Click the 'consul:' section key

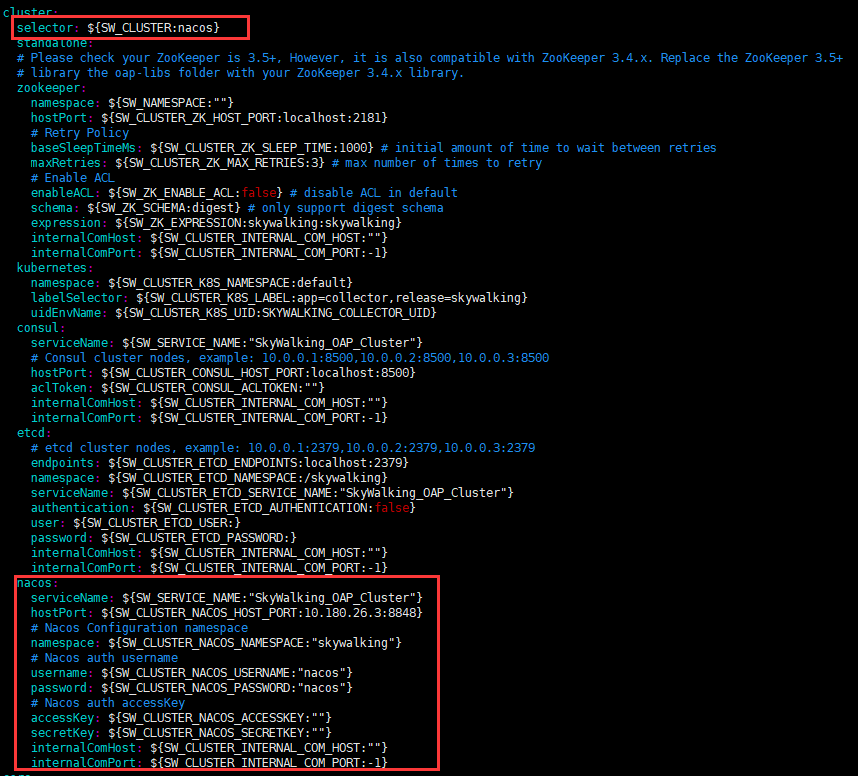[x=41, y=328]
